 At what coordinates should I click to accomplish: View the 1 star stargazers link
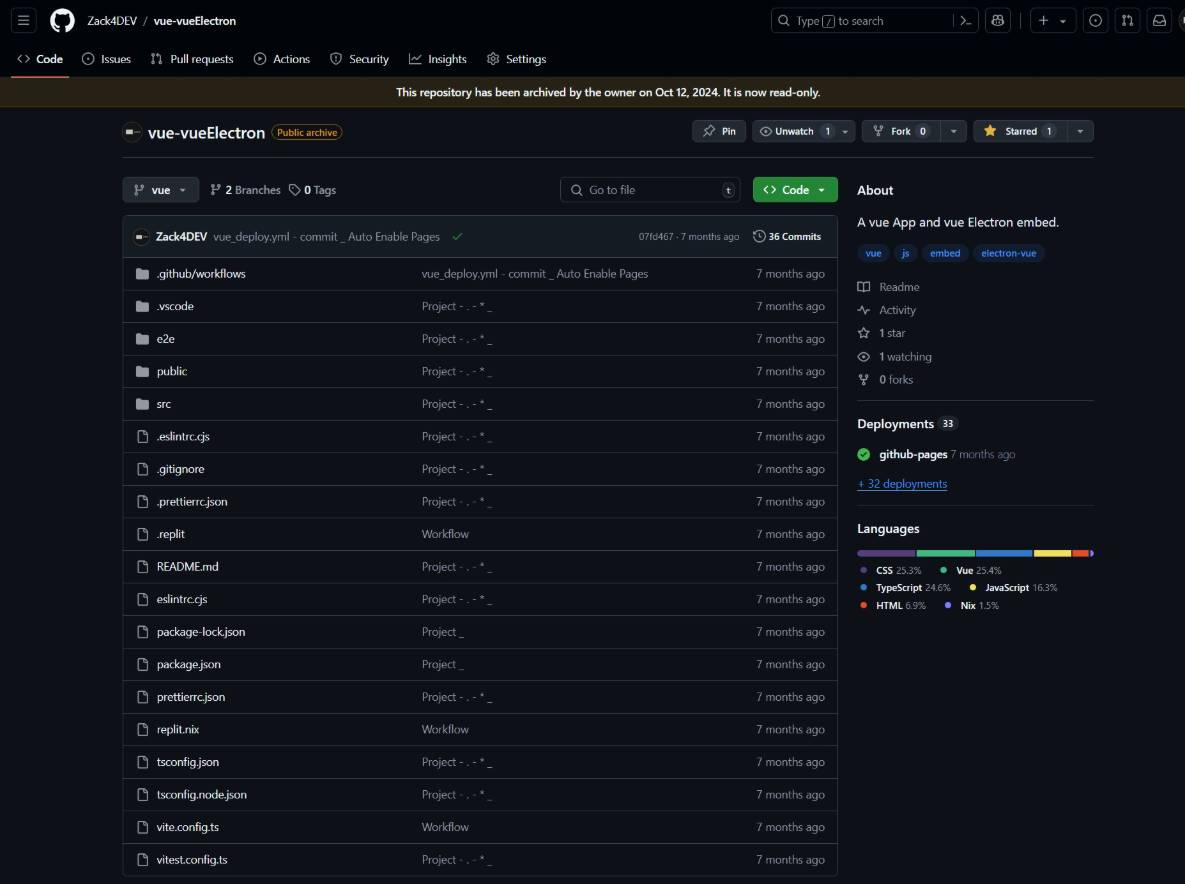click(882, 333)
